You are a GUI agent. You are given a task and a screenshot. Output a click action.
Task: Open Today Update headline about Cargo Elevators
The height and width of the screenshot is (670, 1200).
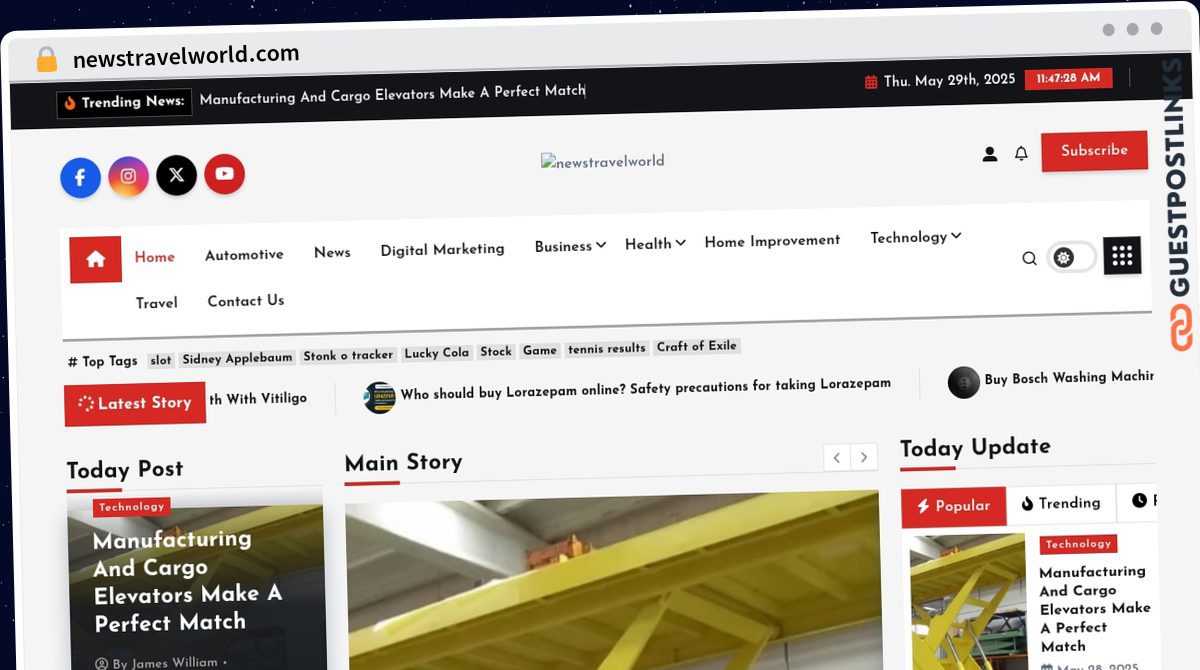1095,609
